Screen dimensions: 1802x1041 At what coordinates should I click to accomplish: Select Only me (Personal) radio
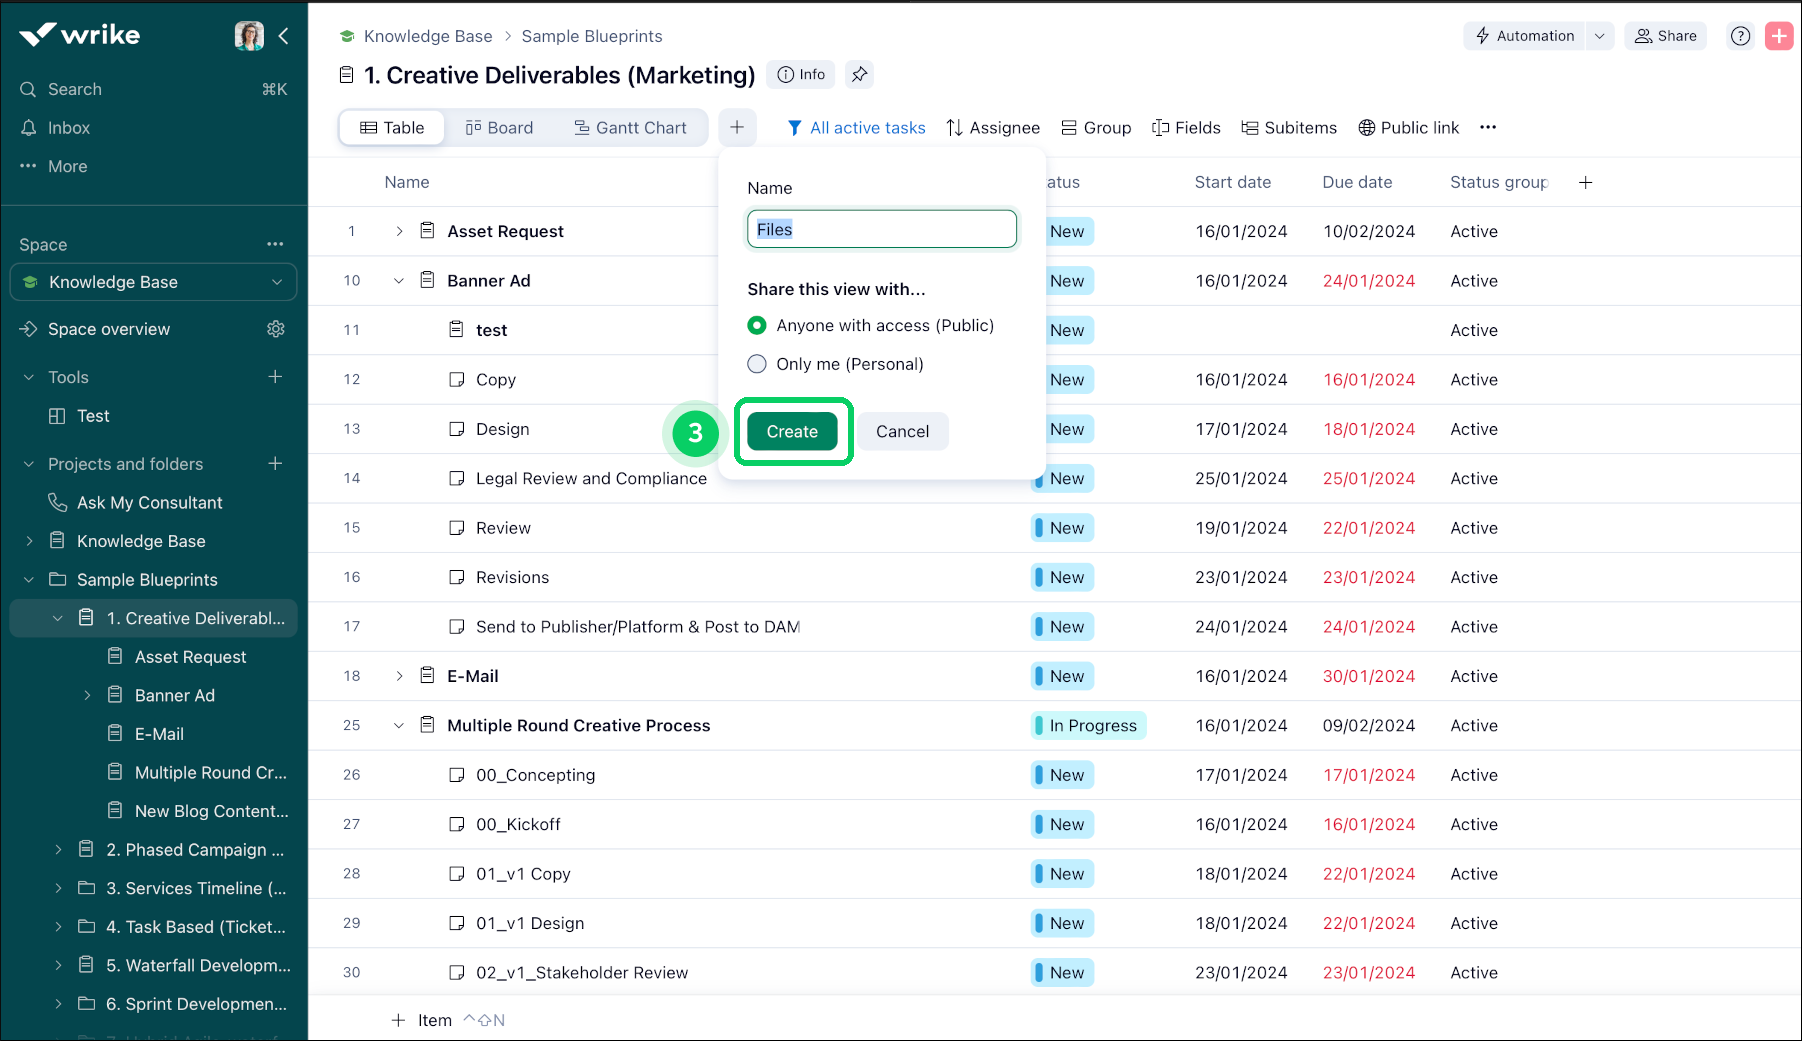(757, 364)
